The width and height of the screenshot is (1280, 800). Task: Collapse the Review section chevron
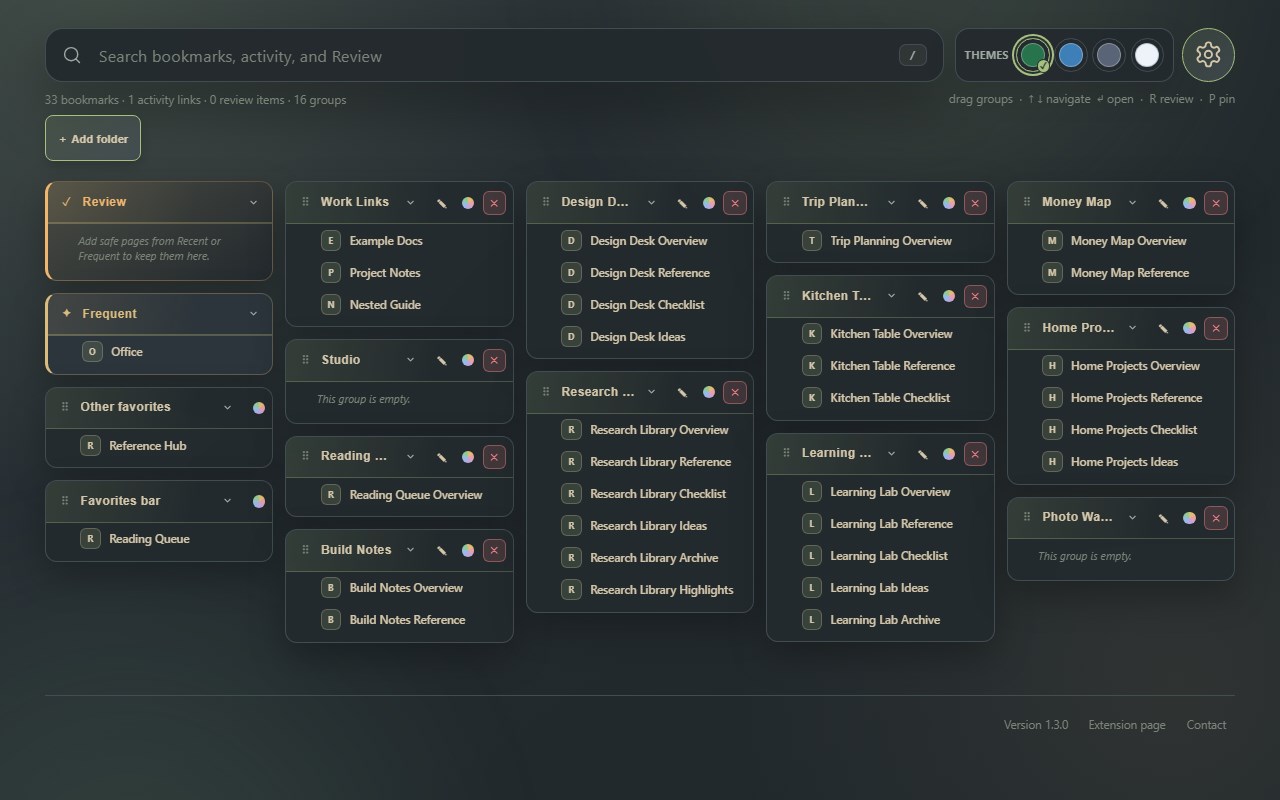pyautogui.click(x=253, y=202)
